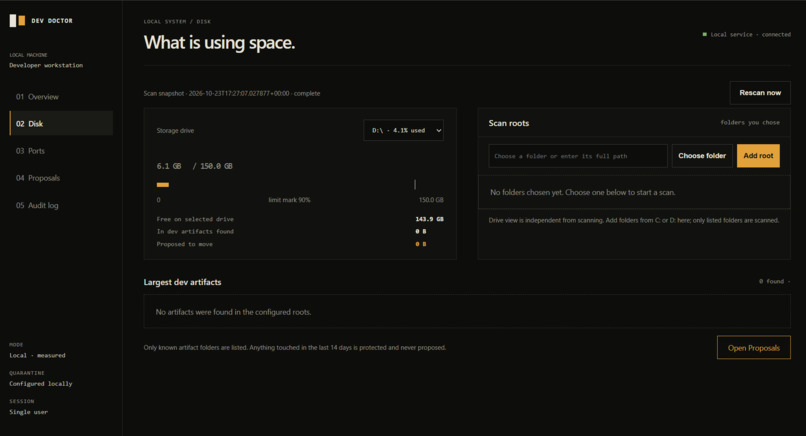Screen dimensions: 806x436
Task: Click the 'Largest dev artifacts' heading
Action: click(182, 282)
